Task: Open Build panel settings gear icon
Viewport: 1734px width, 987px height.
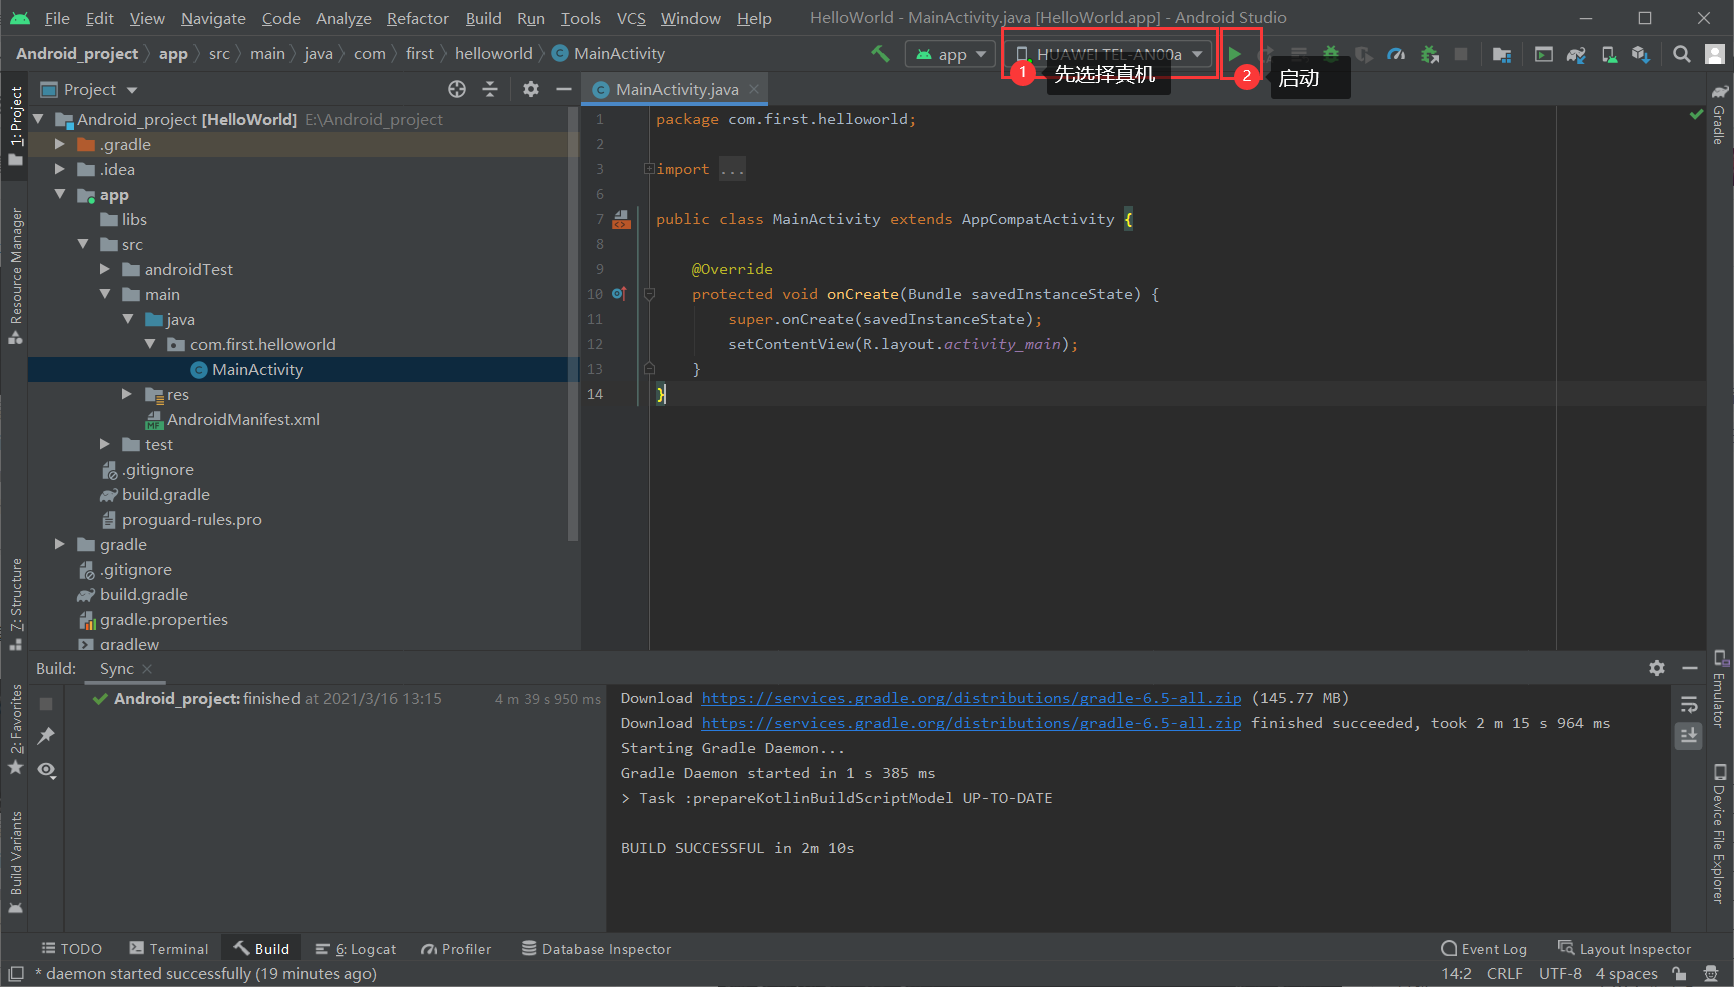Action: pos(1657,668)
